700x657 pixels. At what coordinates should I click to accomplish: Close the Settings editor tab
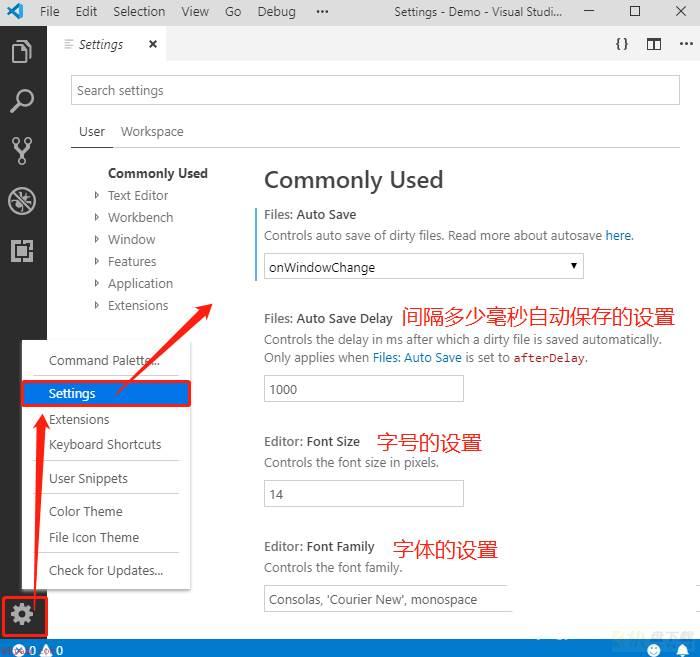(x=153, y=44)
